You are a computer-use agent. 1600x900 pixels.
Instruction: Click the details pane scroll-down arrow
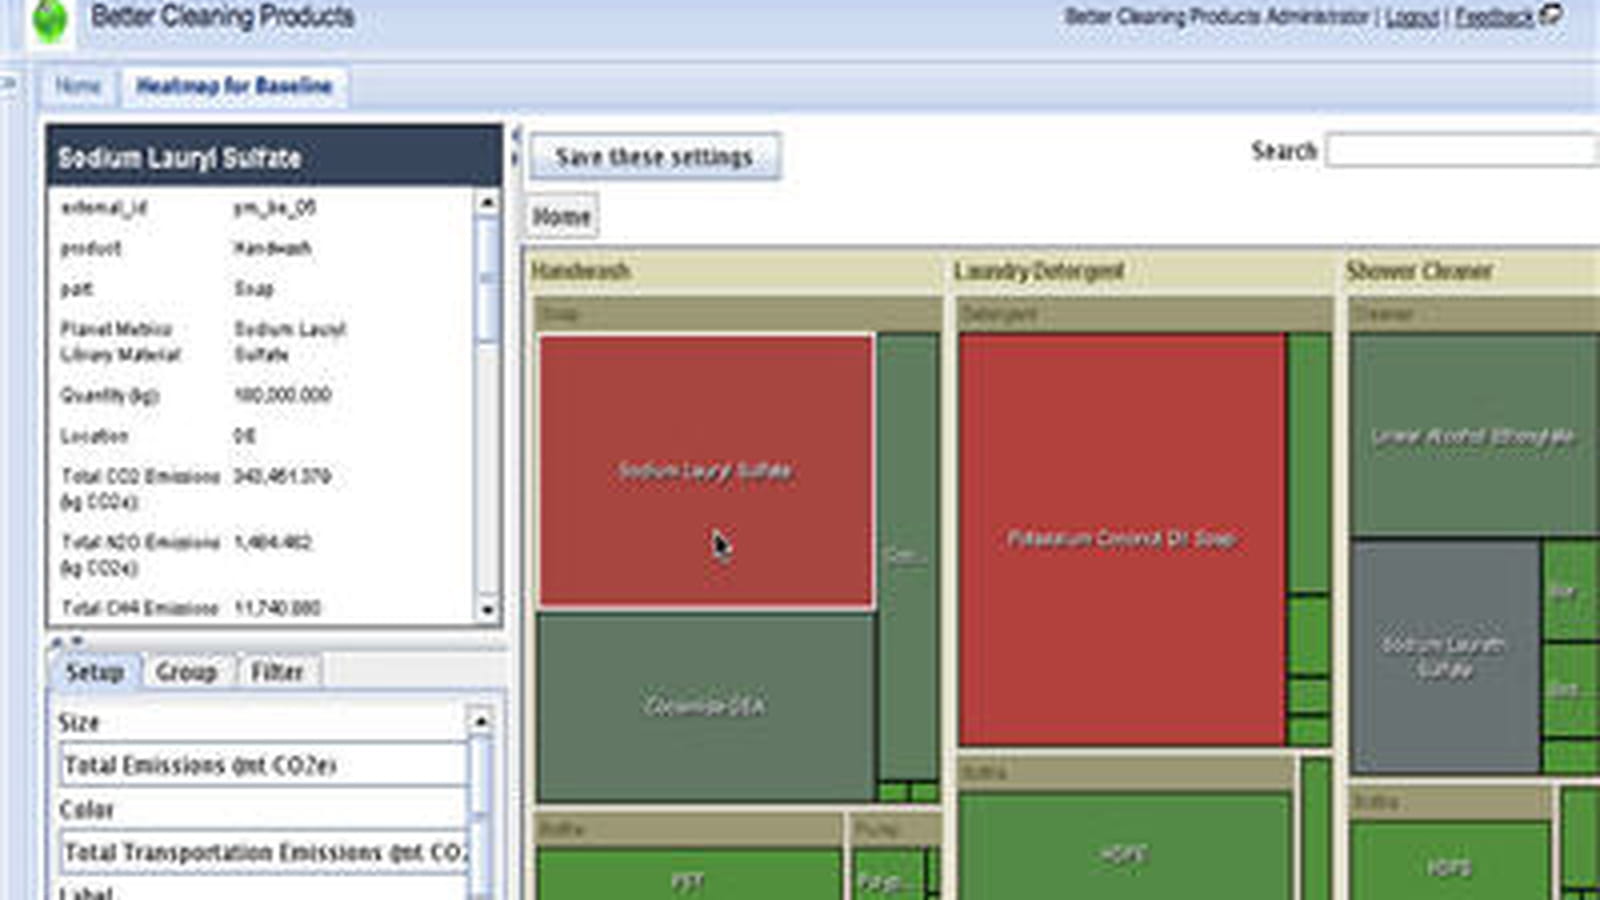click(x=487, y=609)
